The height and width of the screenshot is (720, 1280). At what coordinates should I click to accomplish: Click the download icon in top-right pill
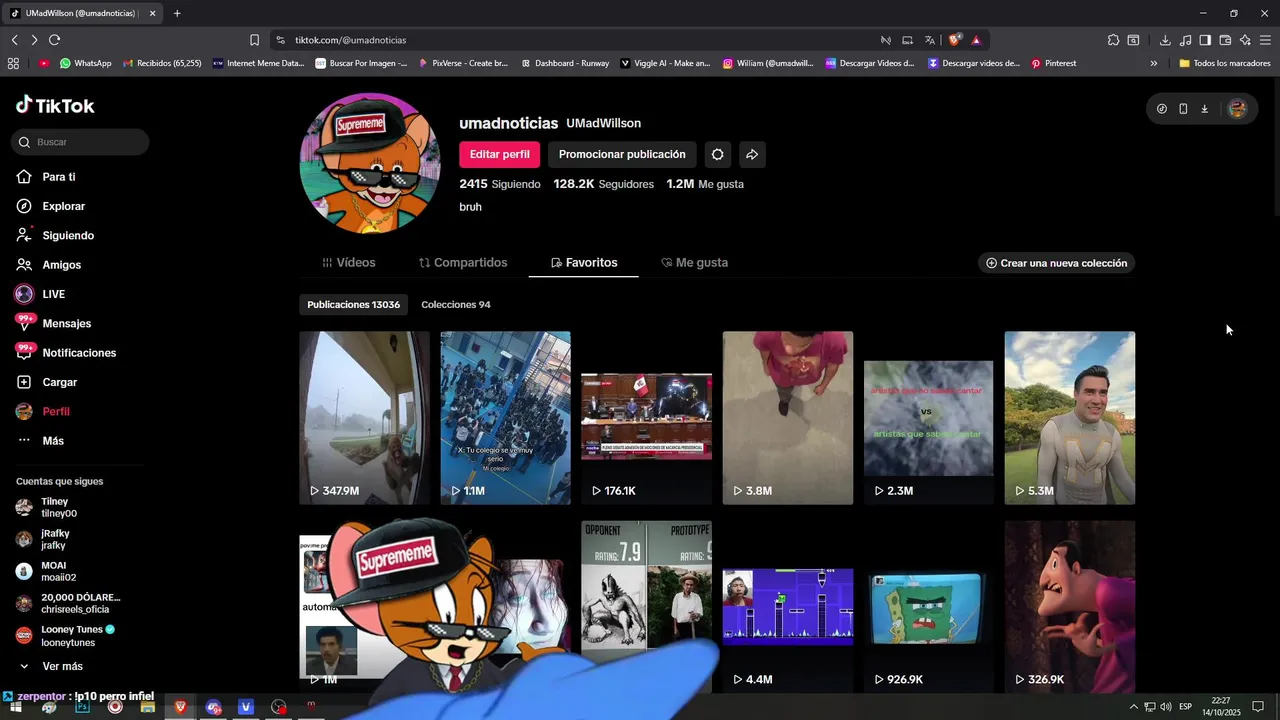1205,109
